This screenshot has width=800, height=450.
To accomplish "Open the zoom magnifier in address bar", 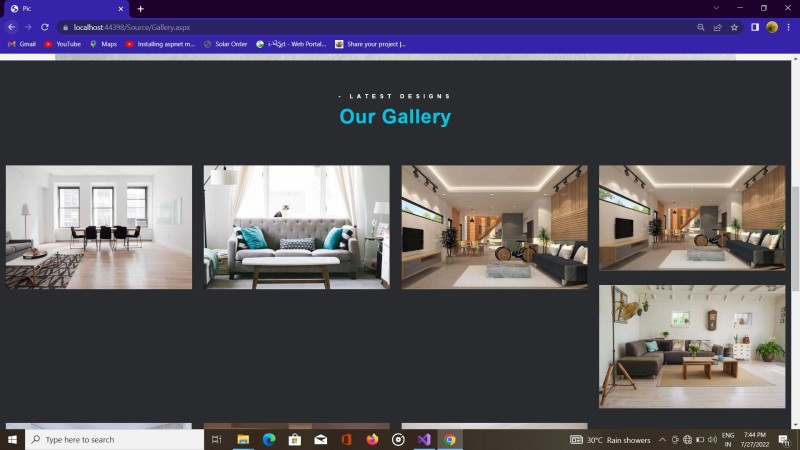I will click(701, 28).
